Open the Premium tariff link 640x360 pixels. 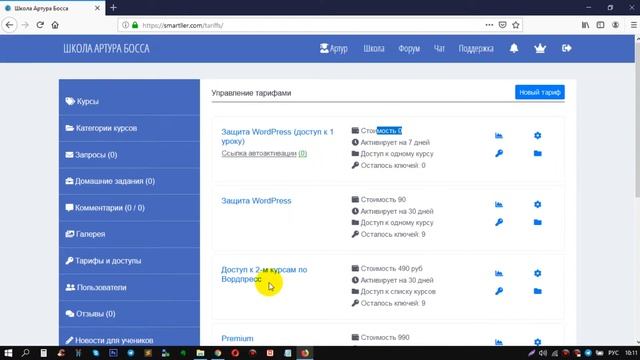[237, 338]
